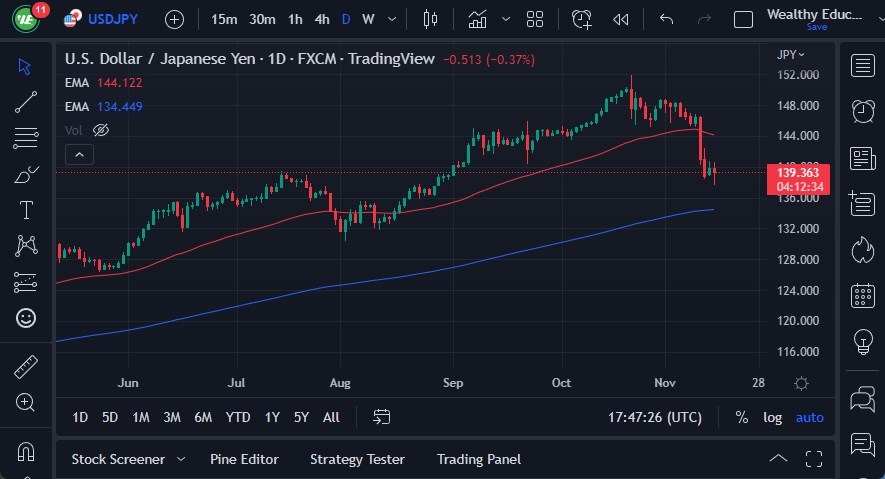Screen dimensions: 885x479
Task: Set the chart range to YTD
Action: tap(238, 417)
